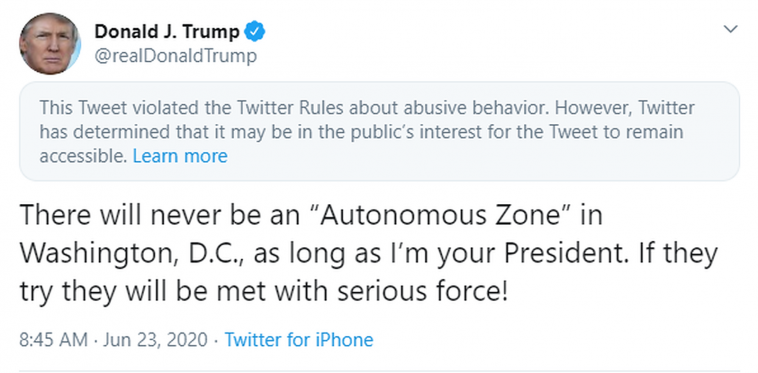The width and height of the screenshot is (758, 373).
Task: Click the Twitter for iPhone source link
Action: click(299, 340)
